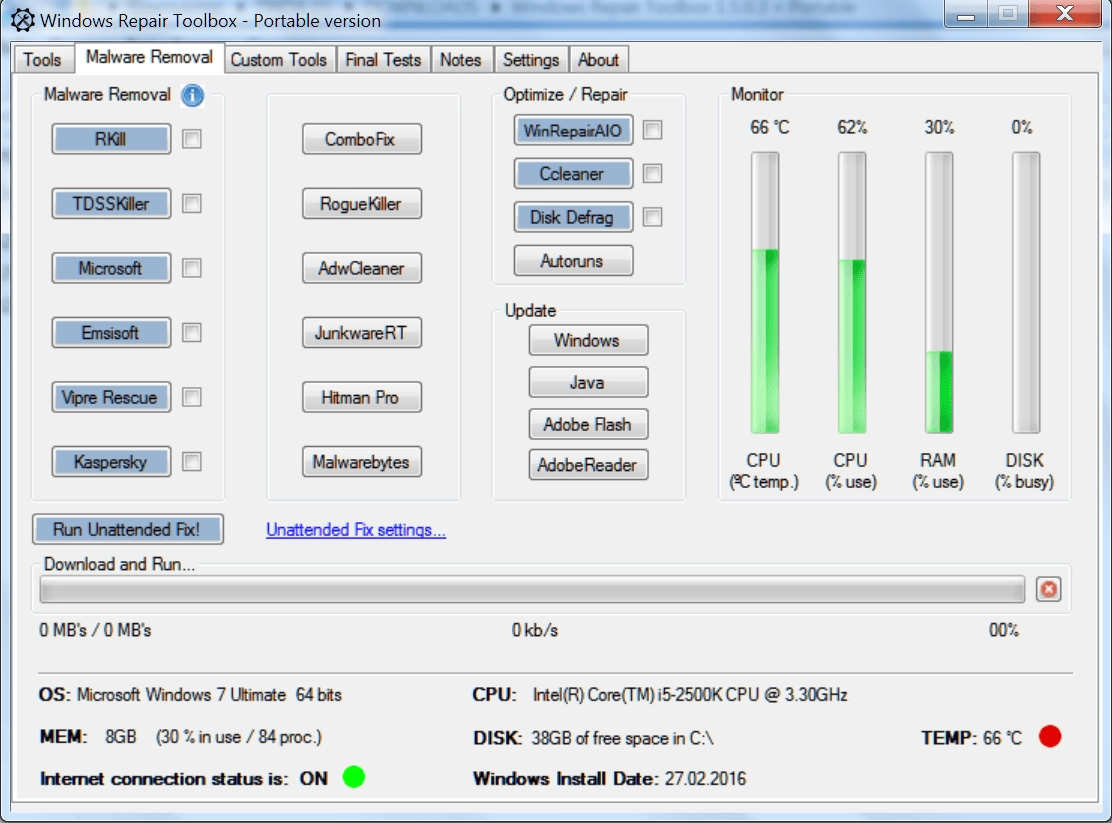Click the Malware Removal info icon
Screen dimensions: 1112x823
pos(192,95)
